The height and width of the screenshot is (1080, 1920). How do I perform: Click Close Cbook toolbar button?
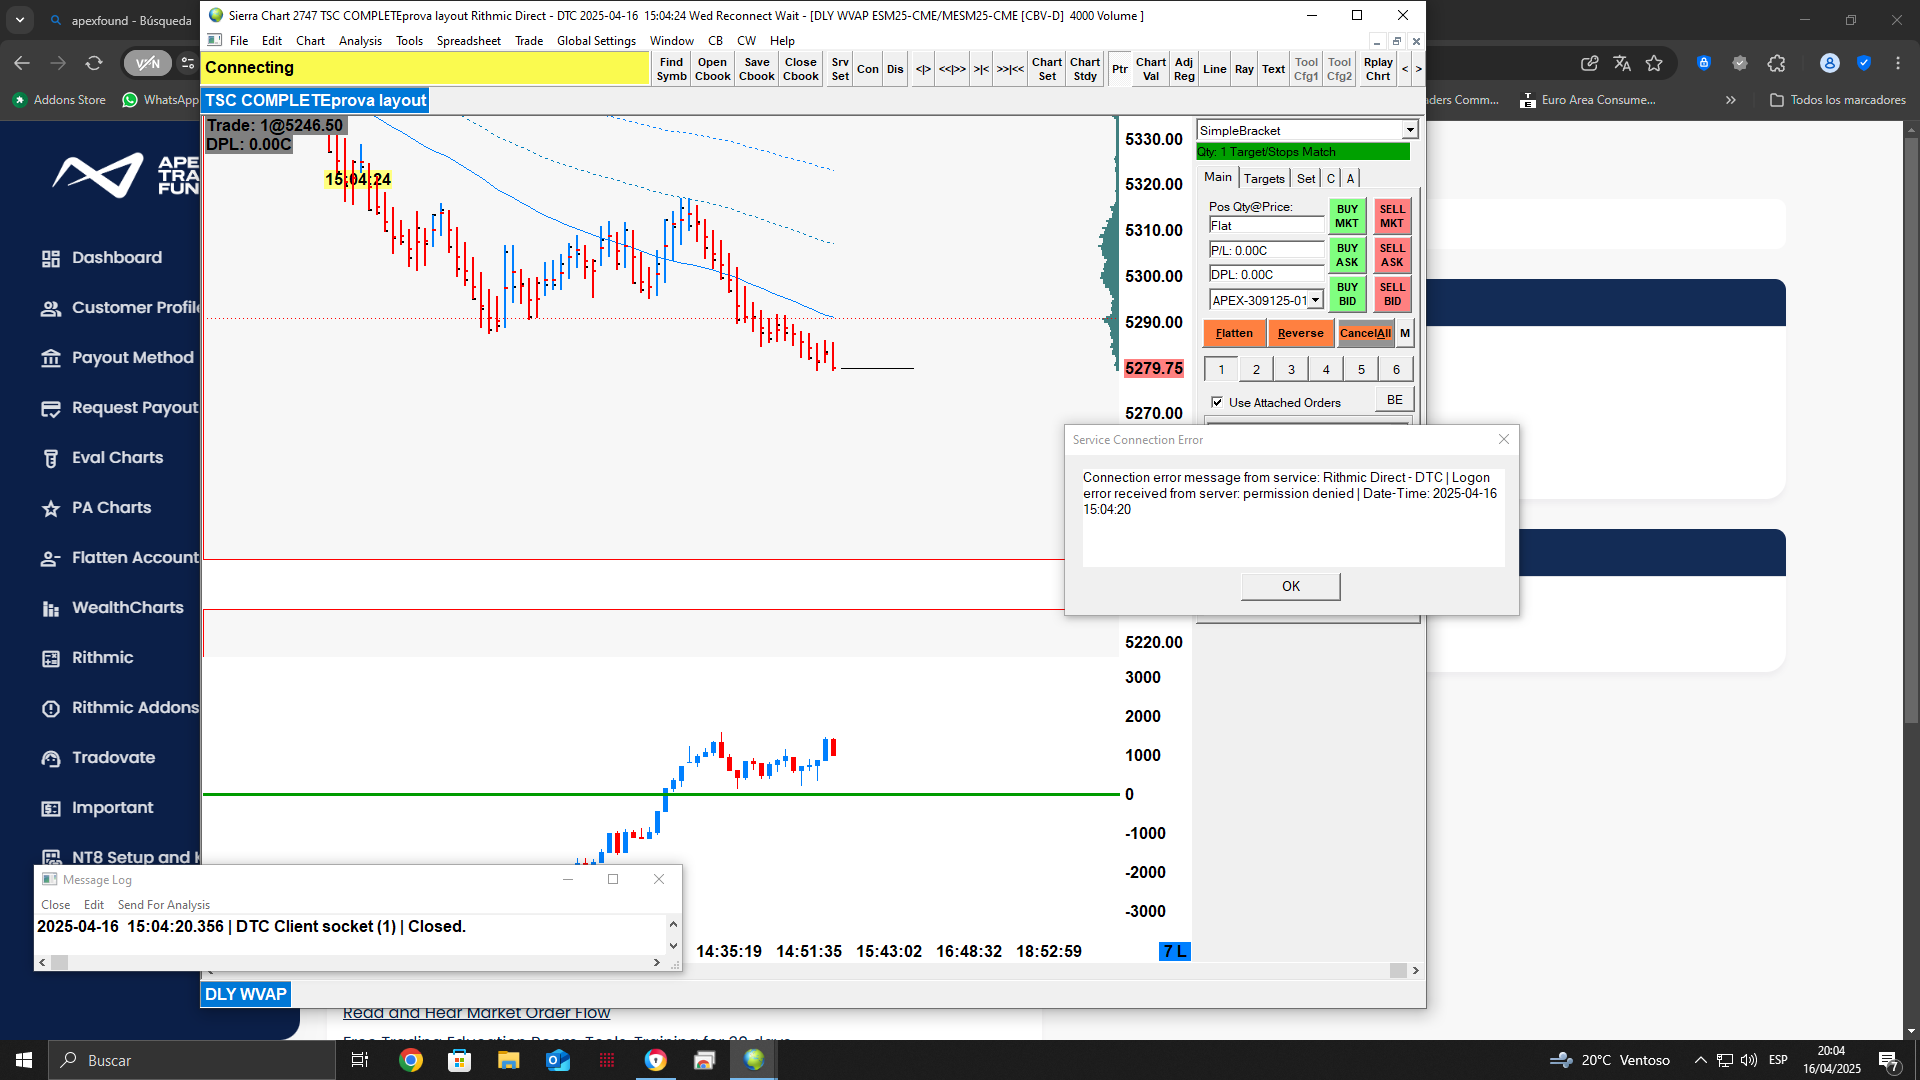pyautogui.click(x=801, y=69)
